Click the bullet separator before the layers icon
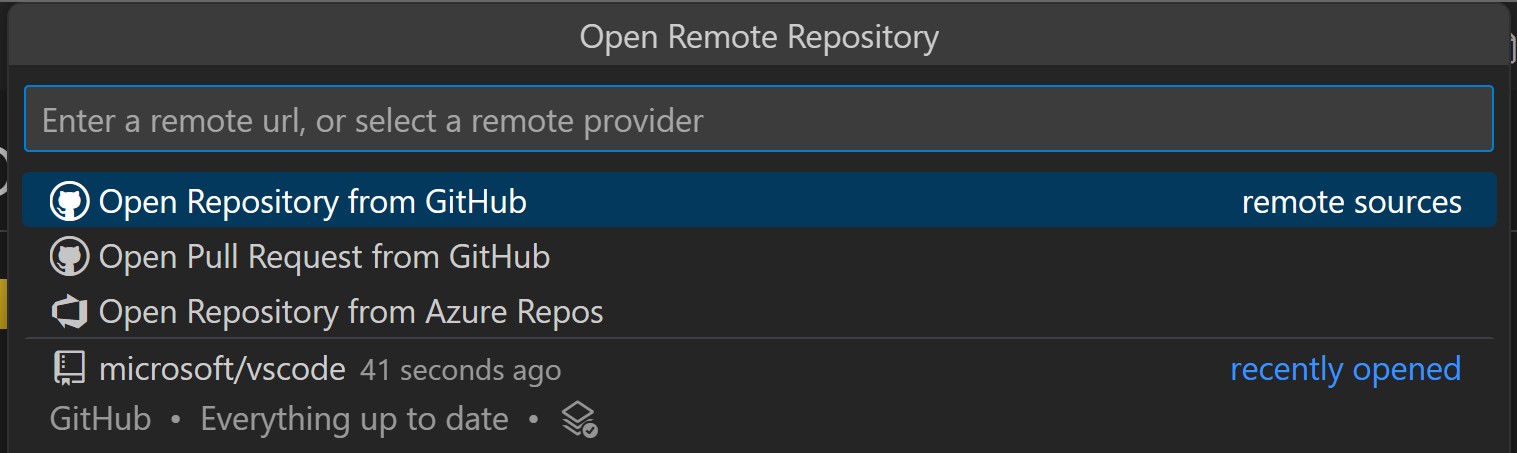Viewport: 1517px width, 453px height. point(534,419)
